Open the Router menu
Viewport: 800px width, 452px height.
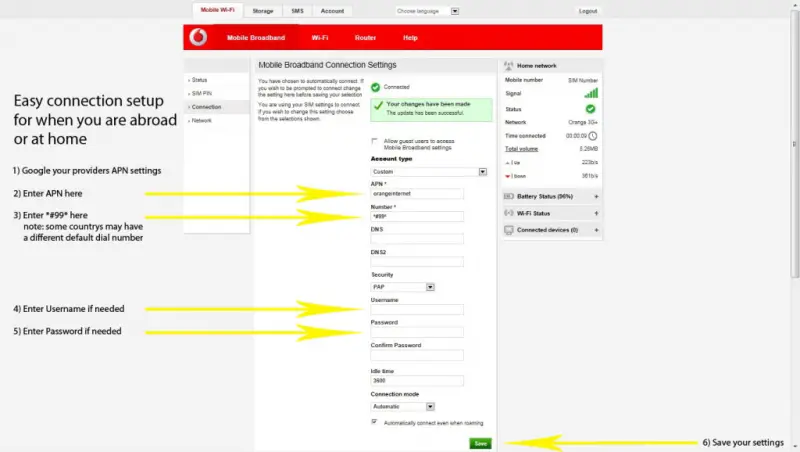tap(365, 38)
